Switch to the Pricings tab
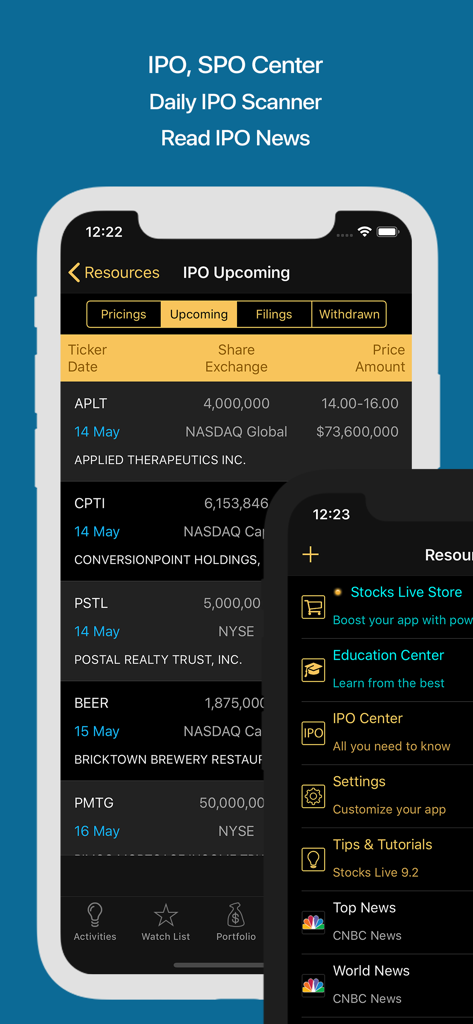The image size is (473, 1024). click(x=123, y=314)
